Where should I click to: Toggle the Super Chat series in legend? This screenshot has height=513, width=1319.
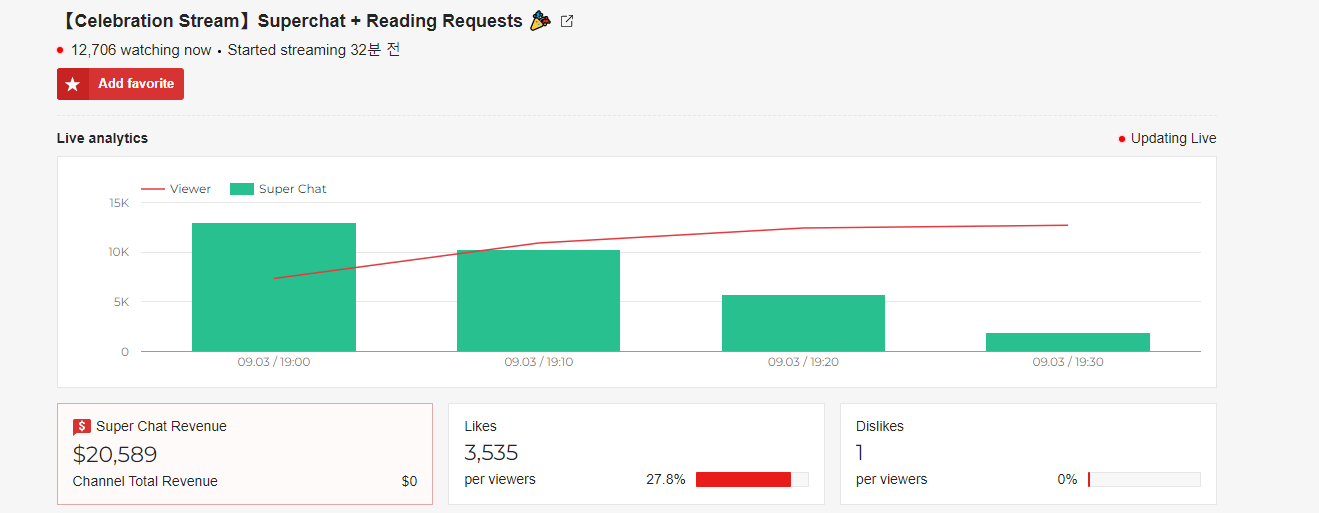pyautogui.click(x=279, y=189)
